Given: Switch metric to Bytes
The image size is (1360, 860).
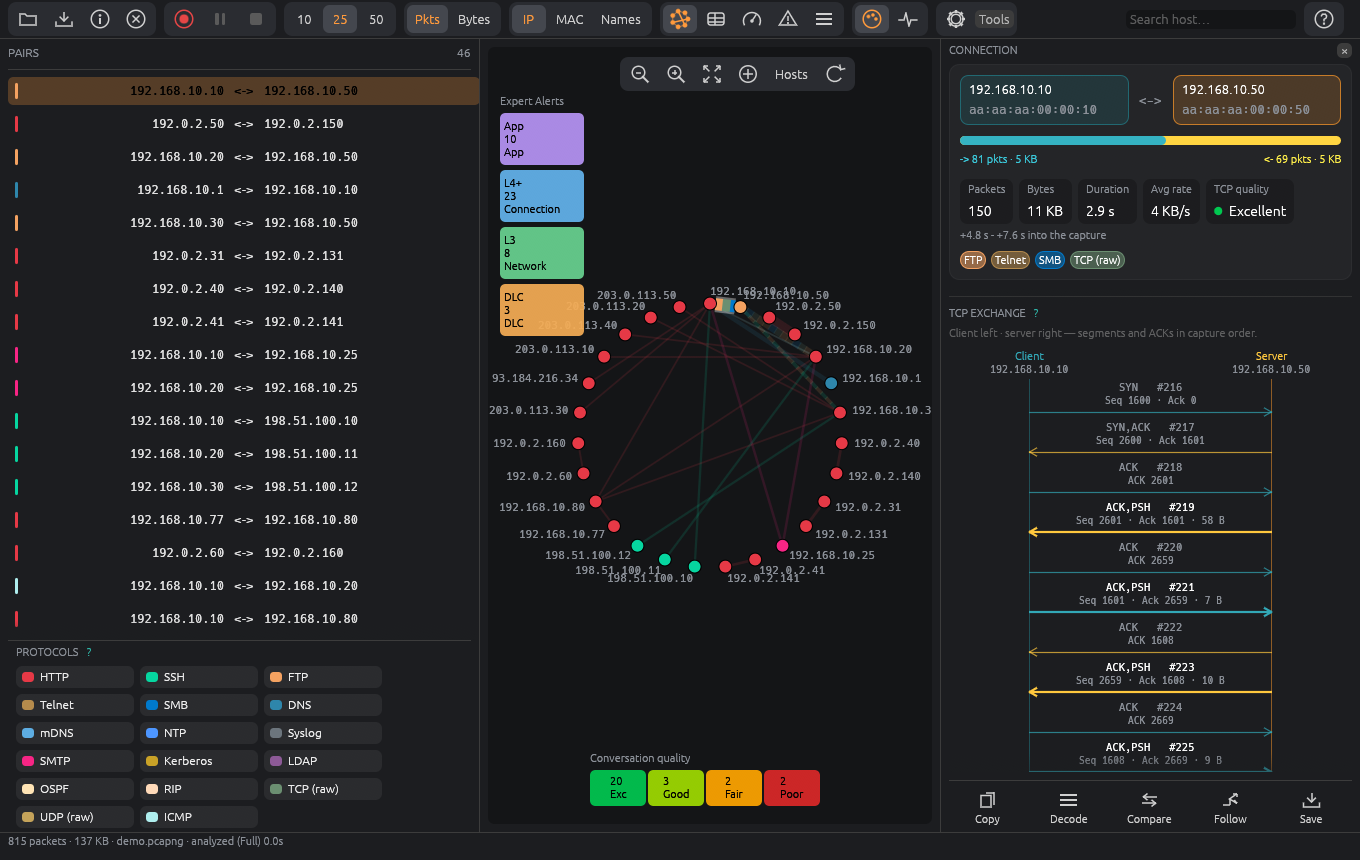Looking at the screenshot, I should 474,19.
